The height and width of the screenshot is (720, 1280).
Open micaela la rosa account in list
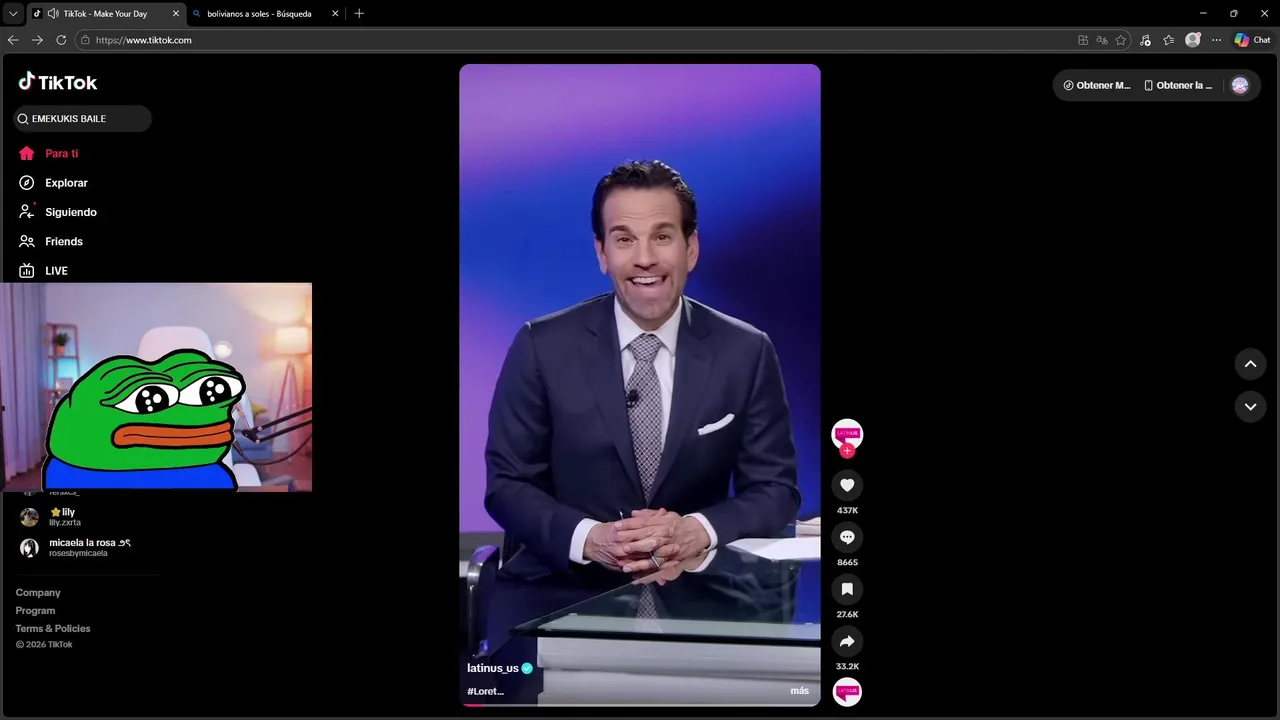[77, 547]
